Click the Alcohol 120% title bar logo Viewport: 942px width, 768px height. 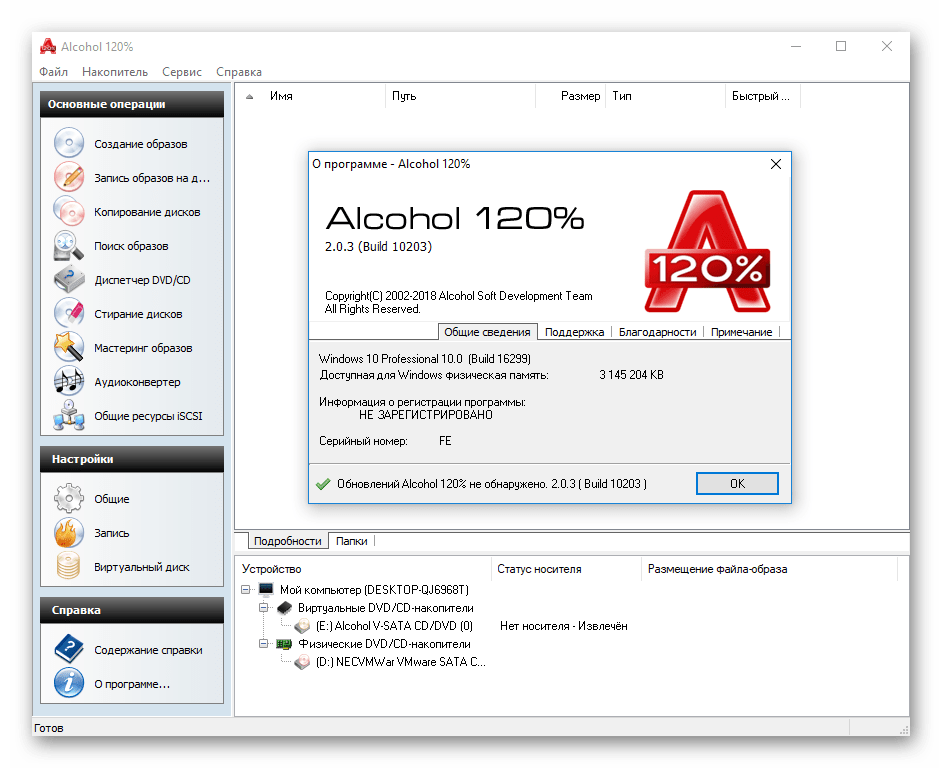[x=47, y=46]
